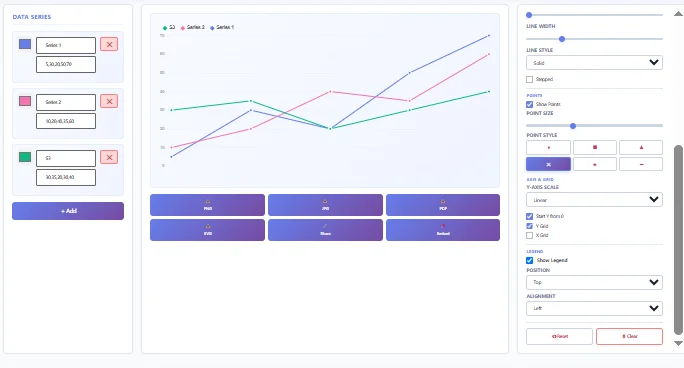The height and width of the screenshot is (368, 684).
Task: Toggle Start Y from 0 checkbox
Action: coord(530,216)
